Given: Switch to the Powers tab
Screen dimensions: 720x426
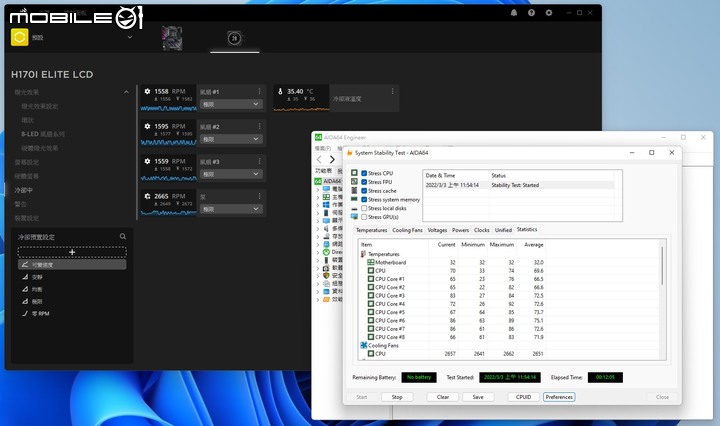Looking at the screenshot, I should (460, 230).
